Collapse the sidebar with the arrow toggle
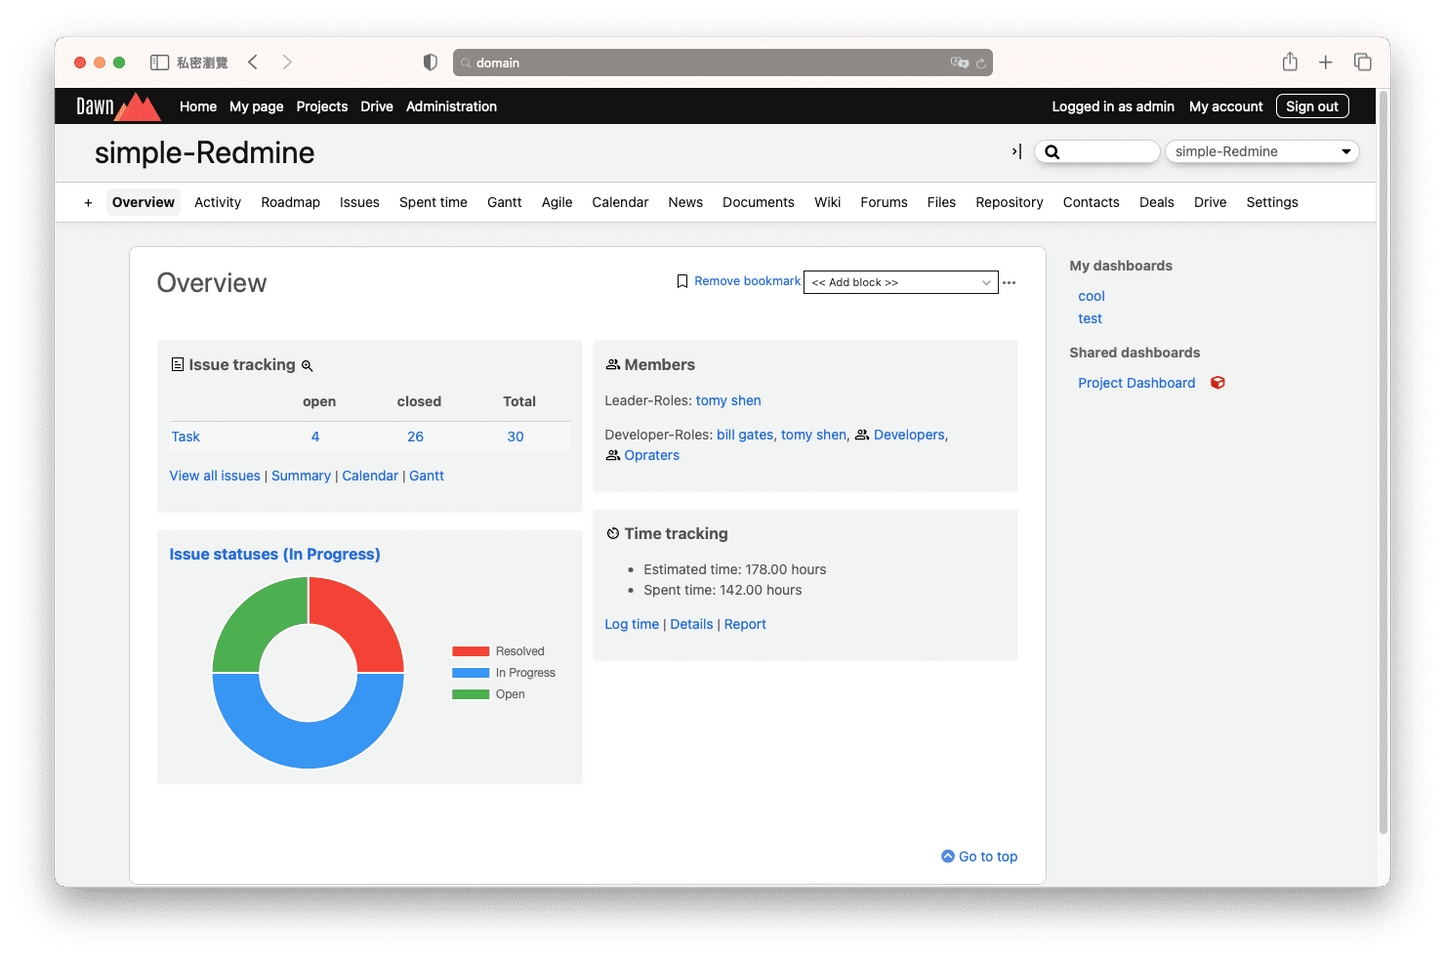Image resolution: width=1445 pixels, height=959 pixels. coord(1016,152)
